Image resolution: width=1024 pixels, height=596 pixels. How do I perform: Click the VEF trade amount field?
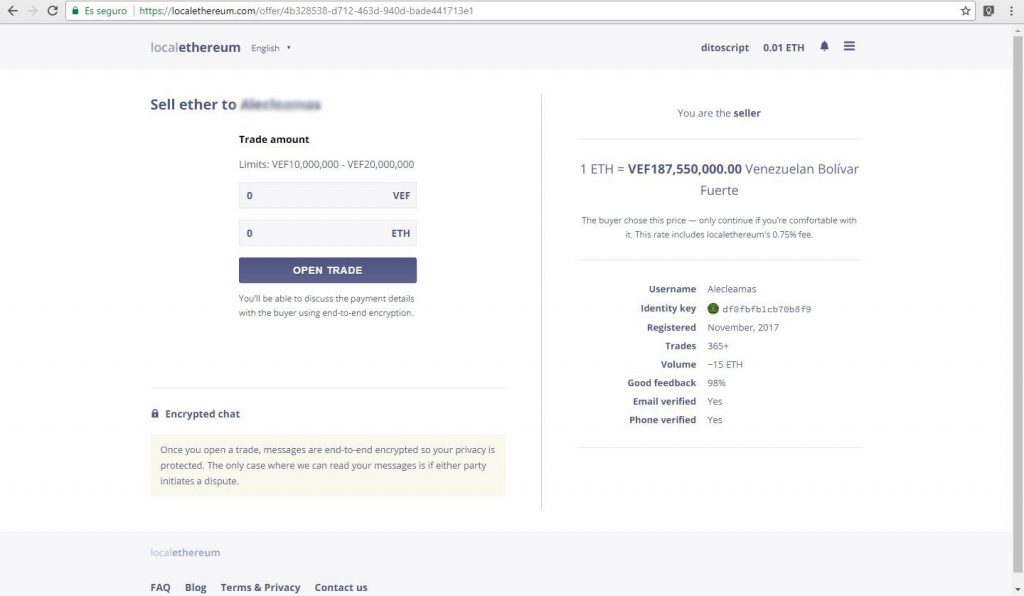pyautogui.click(x=327, y=195)
